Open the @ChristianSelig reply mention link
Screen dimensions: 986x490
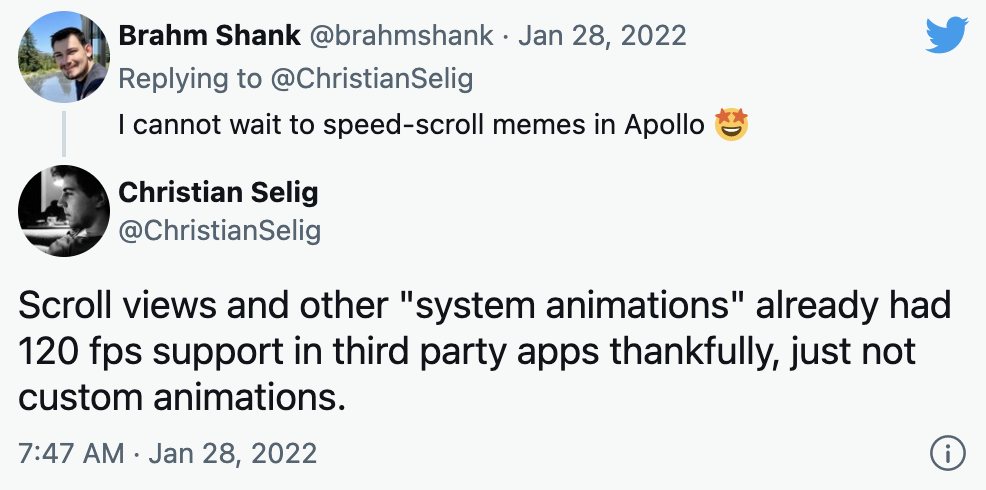click(x=371, y=79)
